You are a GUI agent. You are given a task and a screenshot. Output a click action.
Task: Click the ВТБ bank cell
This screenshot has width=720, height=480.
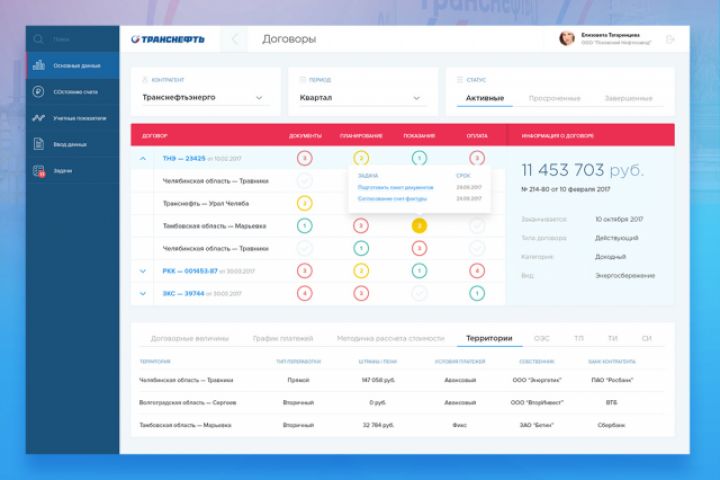611,402
